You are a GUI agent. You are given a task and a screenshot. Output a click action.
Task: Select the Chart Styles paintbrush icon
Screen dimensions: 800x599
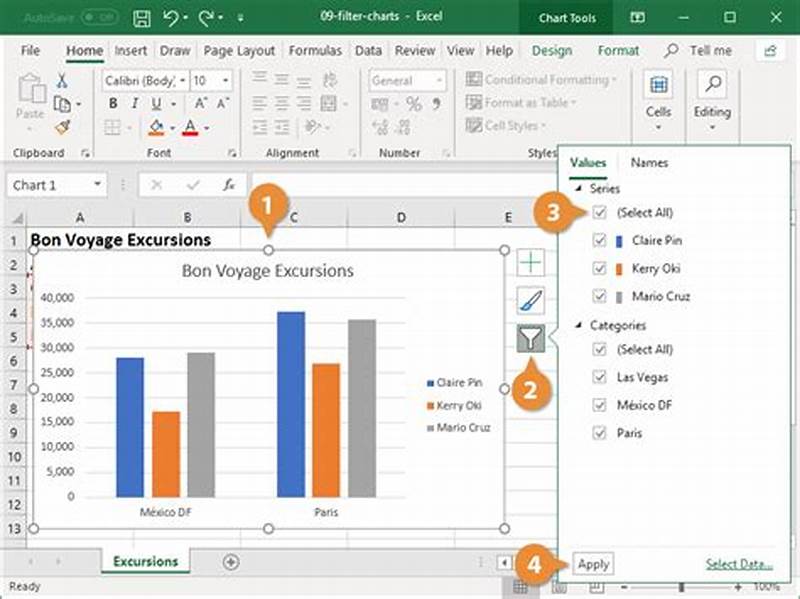(531, 299)
